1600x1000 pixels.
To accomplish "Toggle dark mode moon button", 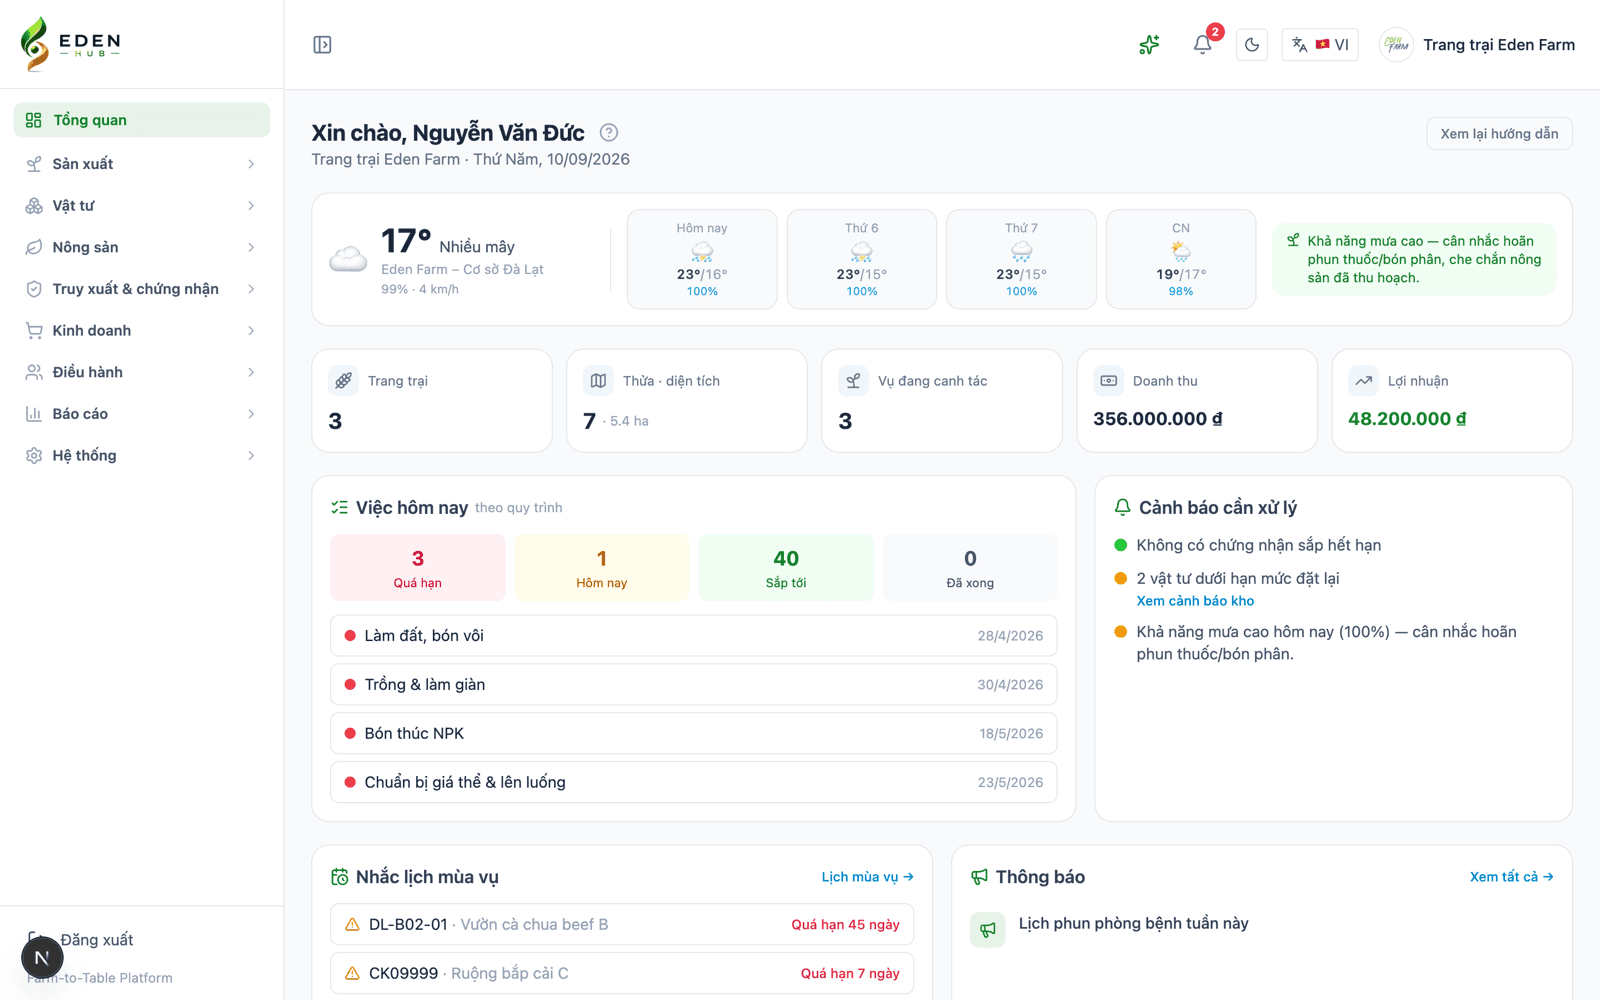I will [1252, 45].
